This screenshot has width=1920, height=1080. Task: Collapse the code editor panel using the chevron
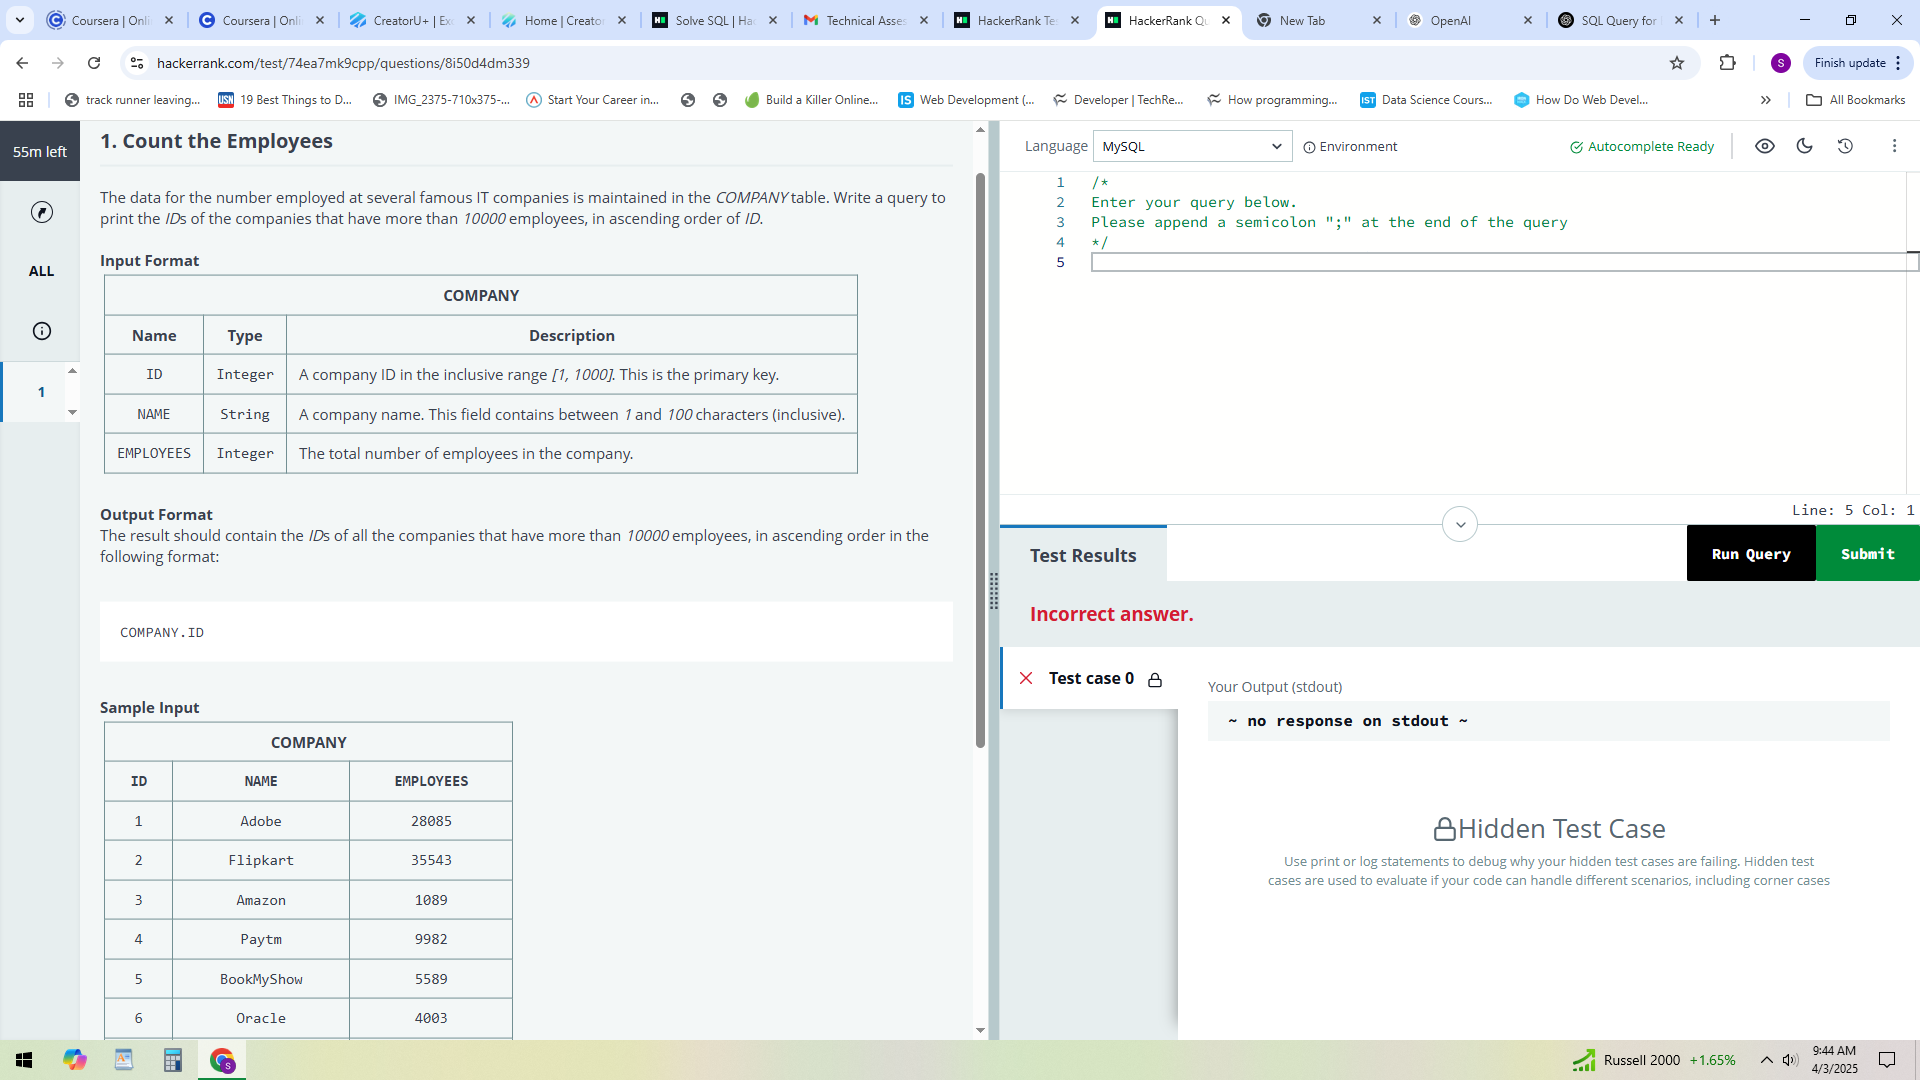(x=1460, y=523)
